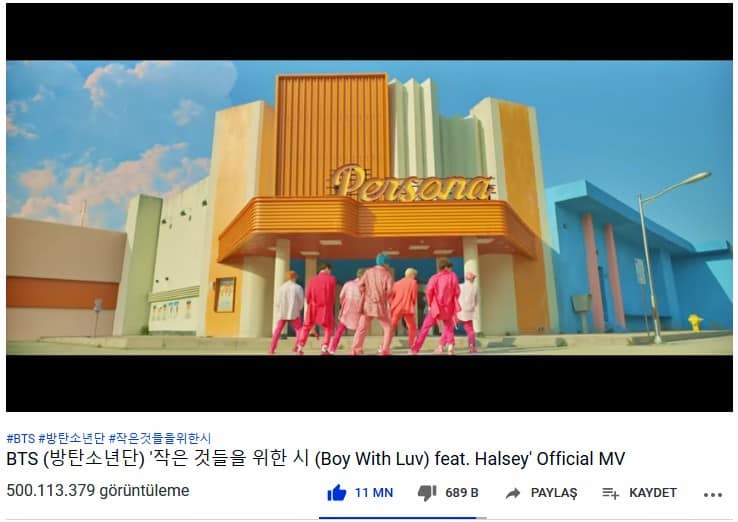Click the thumbs-up like icon
Viewport: 738px width, 522px height.
point(337,493)
